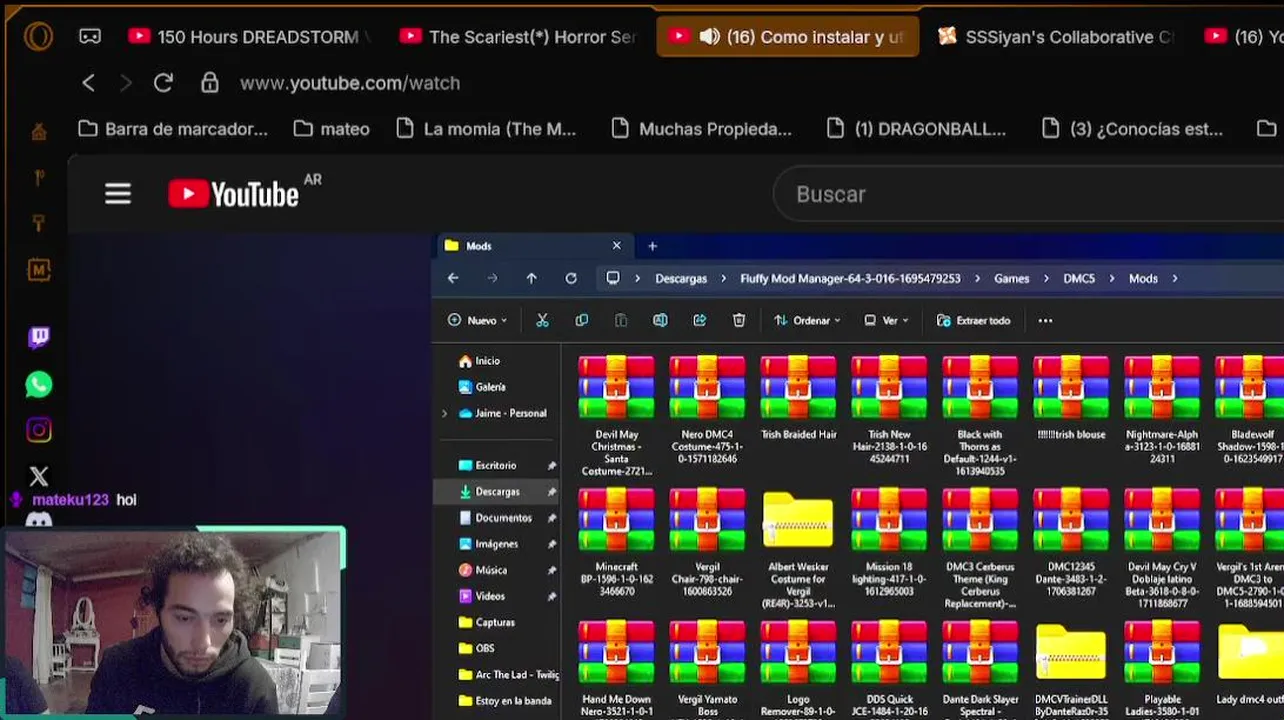Close the Mods Explorer tab
The height and width of the screenshot is (720, 1284).
click(x=616, y=245)
